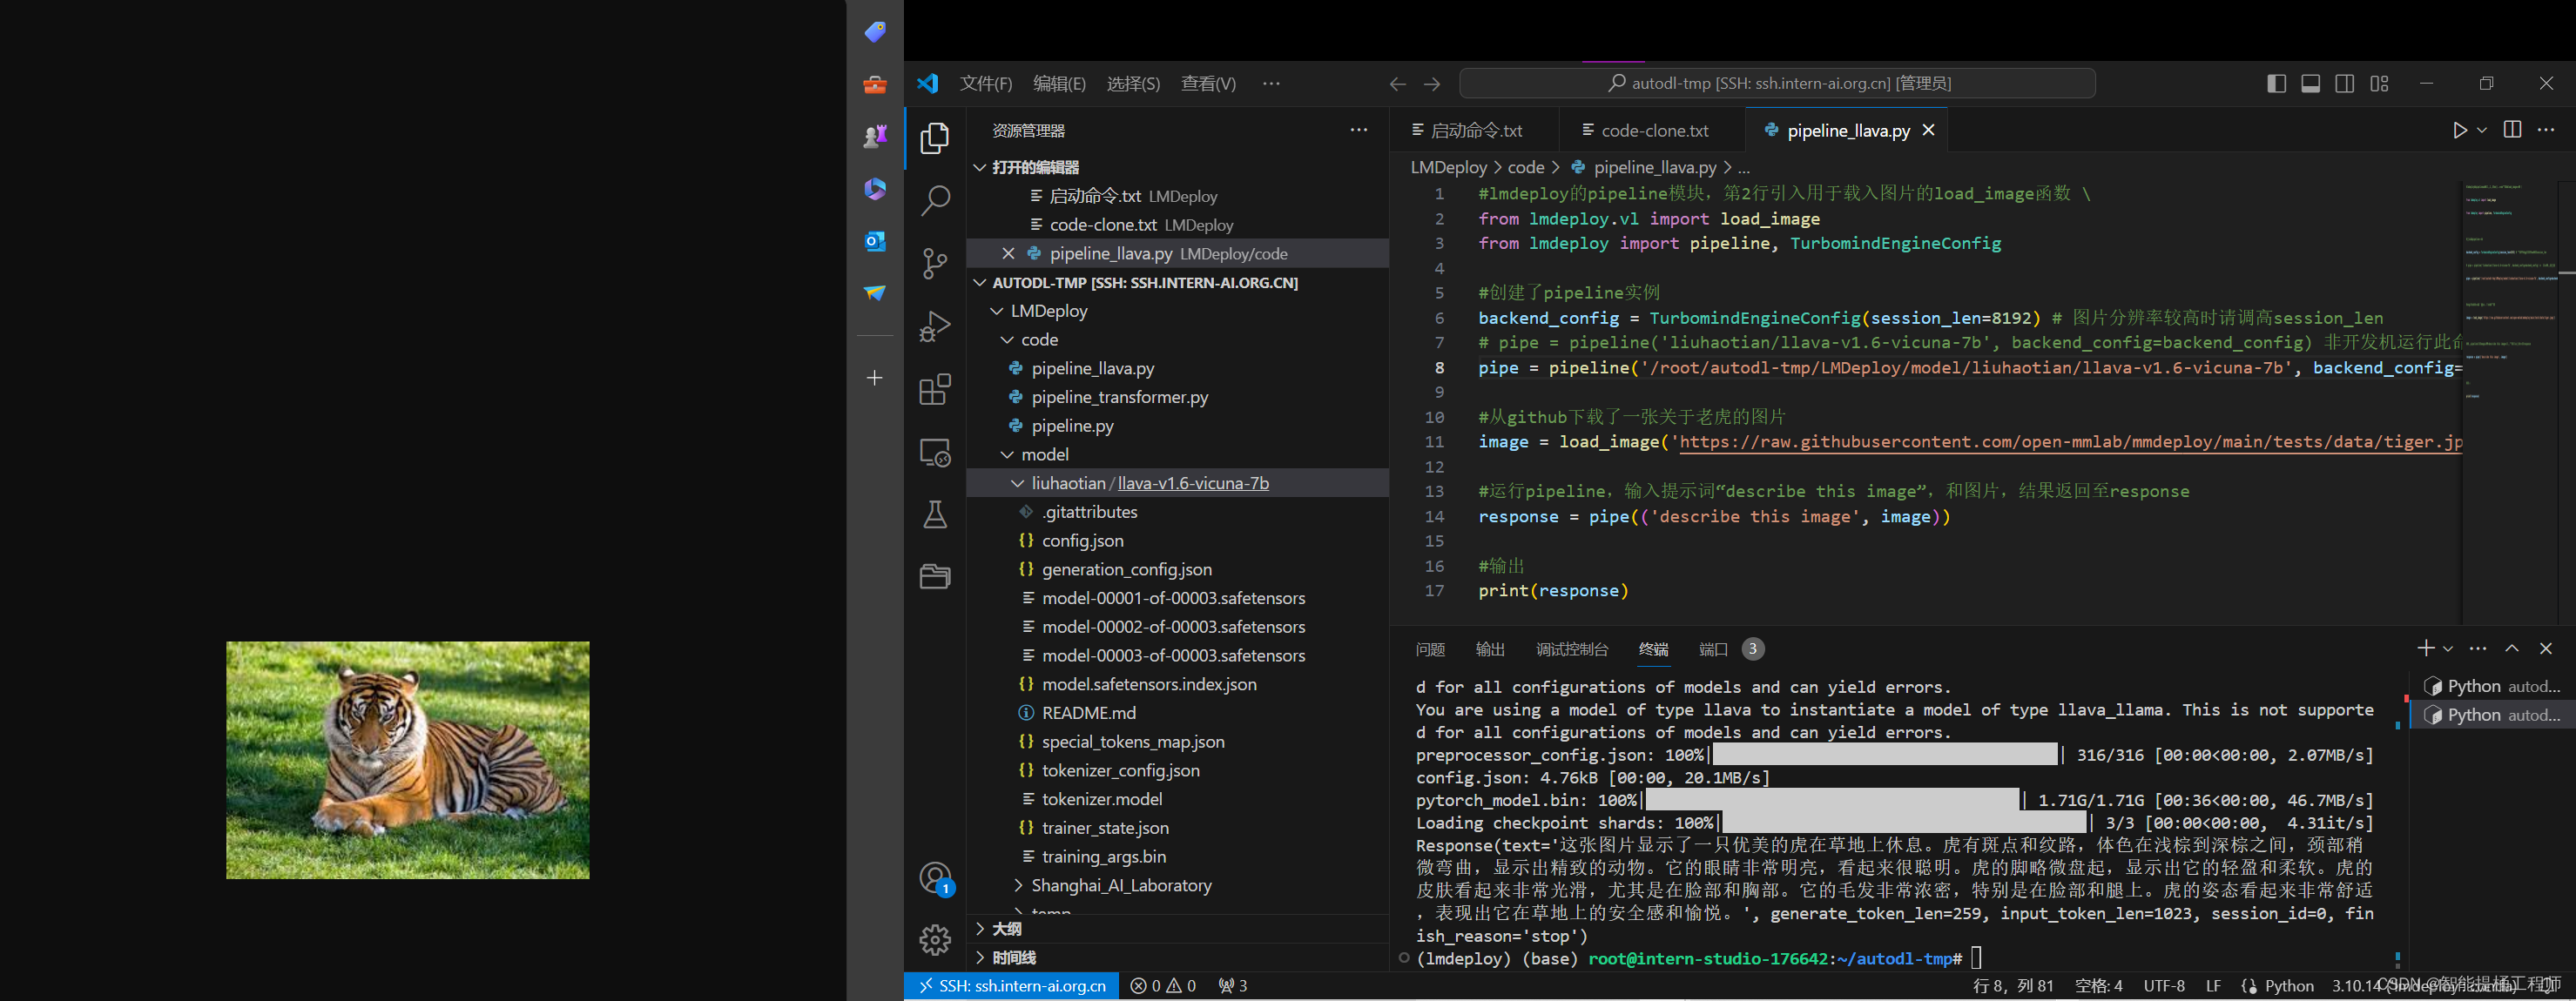Click SSH: ssh.intern-ai.org.cn in the status bar

(1012, 986)
